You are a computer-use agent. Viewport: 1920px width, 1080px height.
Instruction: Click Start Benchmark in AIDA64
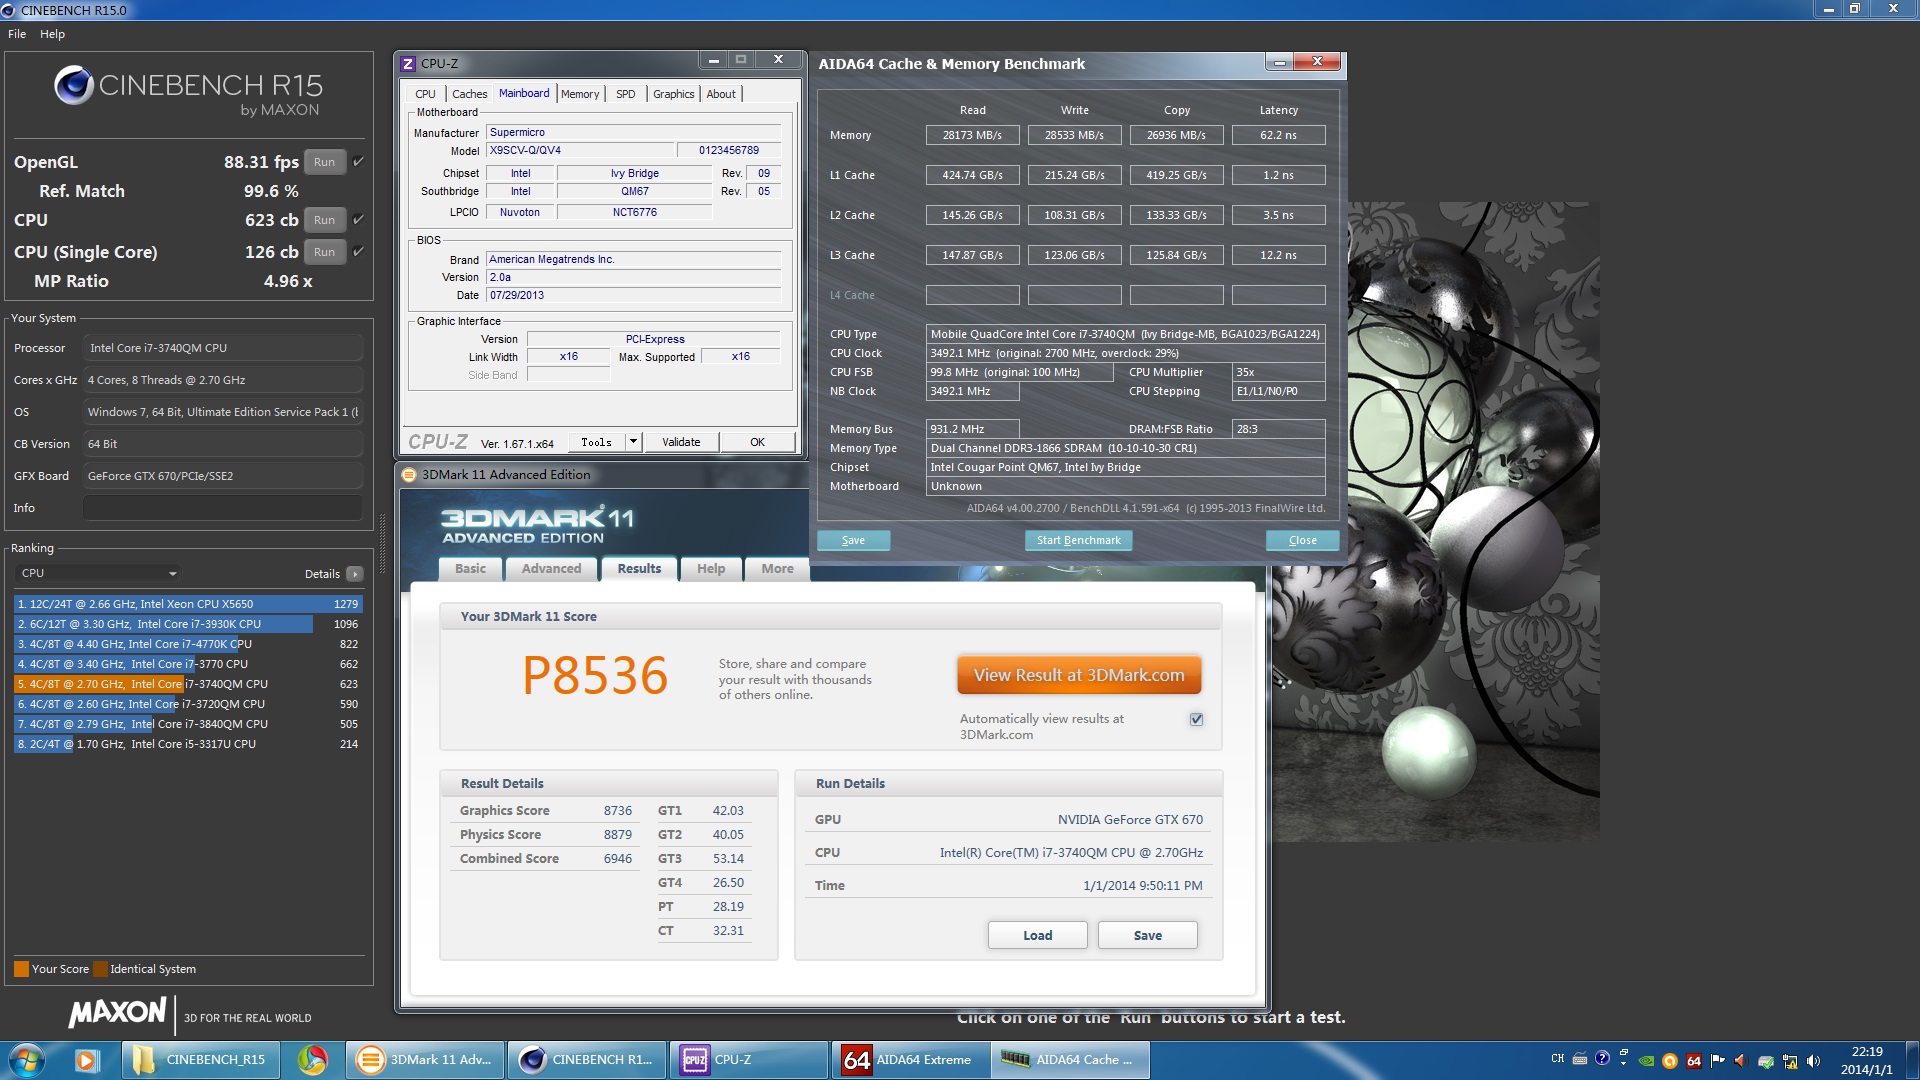tap(1078, 540)
